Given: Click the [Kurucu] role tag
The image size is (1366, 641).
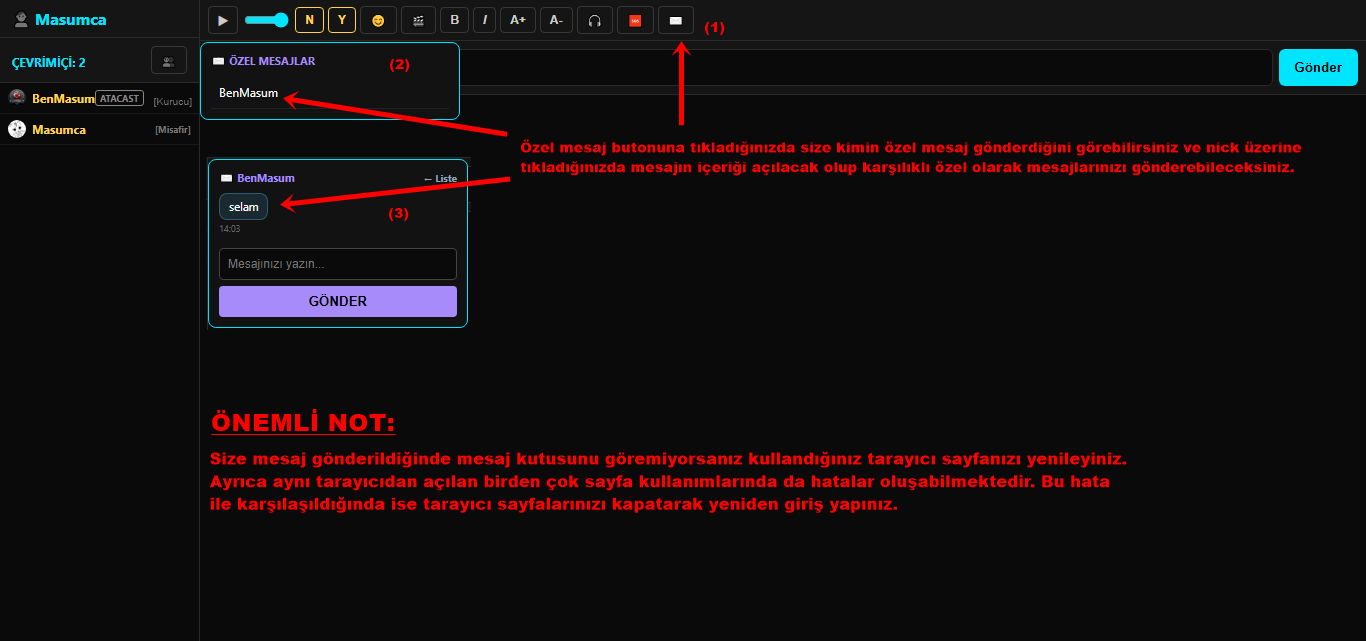Looking at the screenshot, I should pyautogui.click(x=172, y=102).
